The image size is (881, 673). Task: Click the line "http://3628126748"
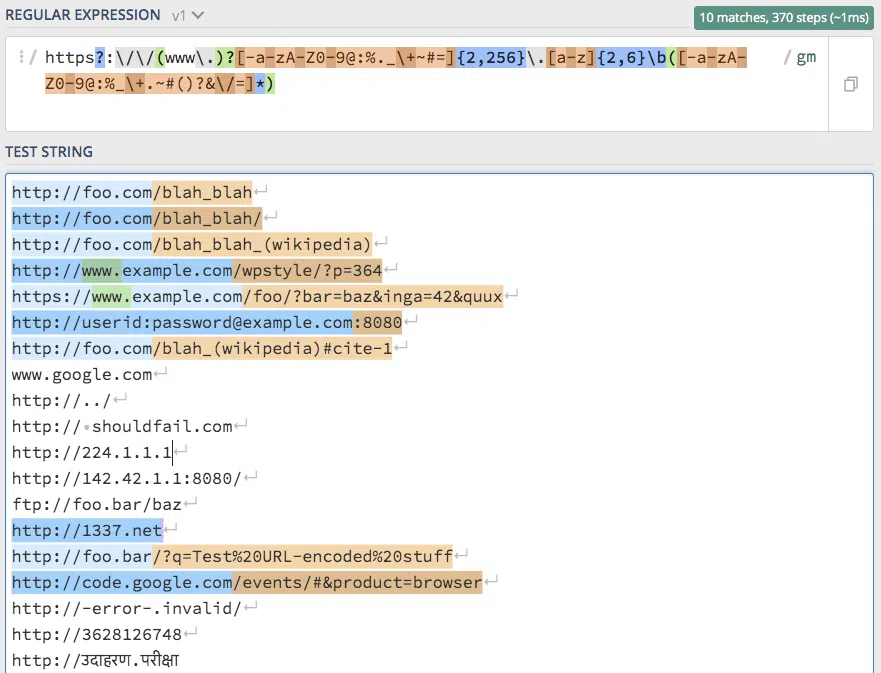point(97,634)
